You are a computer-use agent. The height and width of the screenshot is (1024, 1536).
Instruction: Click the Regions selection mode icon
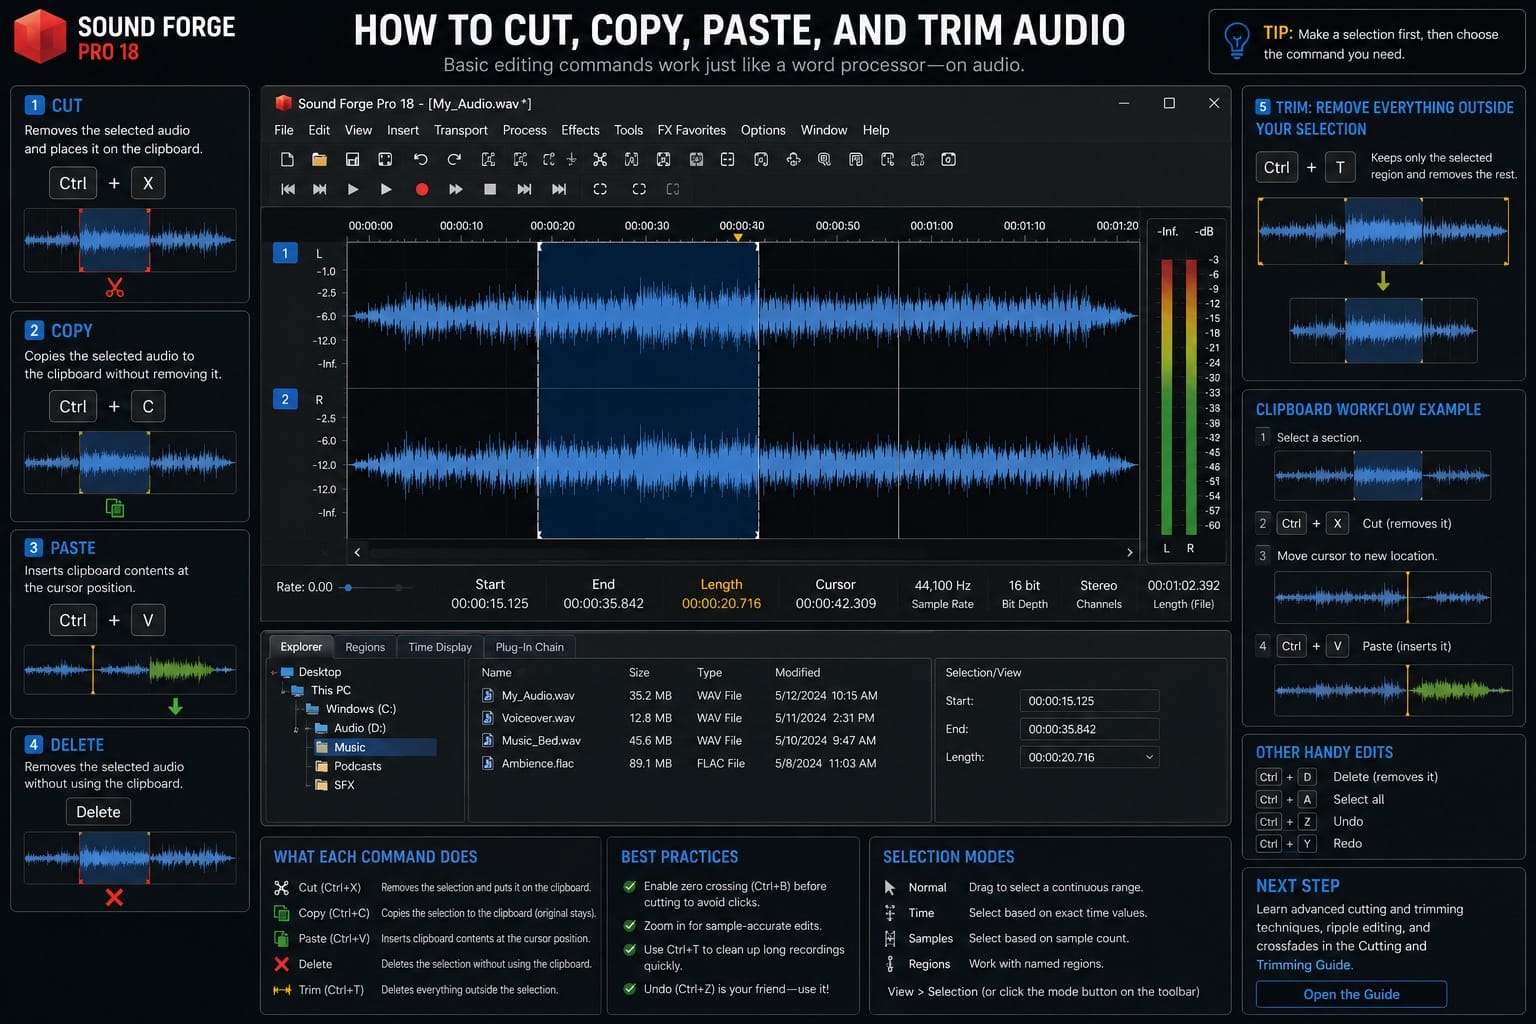pyautogui.click(x=890, y=964)
